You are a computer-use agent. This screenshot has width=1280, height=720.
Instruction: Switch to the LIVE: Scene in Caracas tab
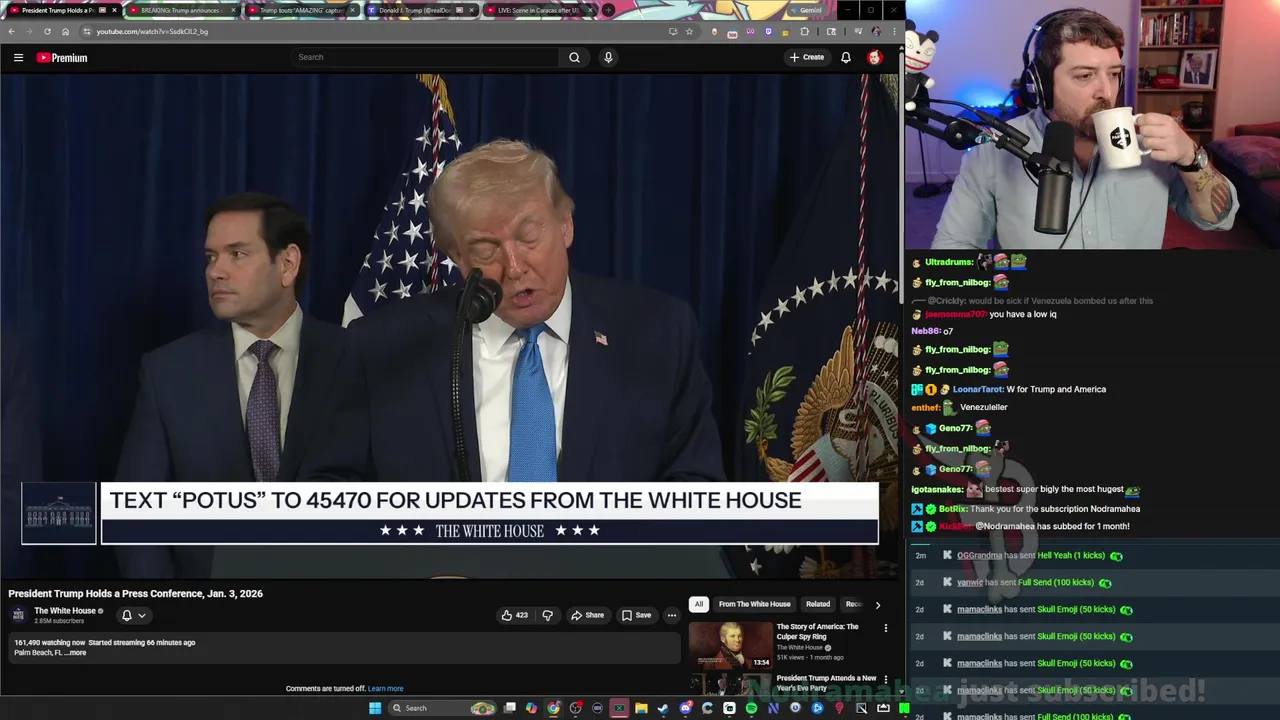point(538,10)
